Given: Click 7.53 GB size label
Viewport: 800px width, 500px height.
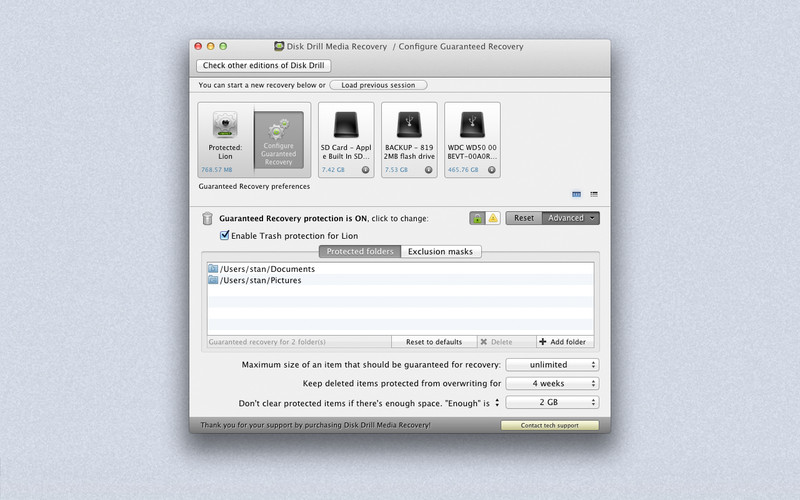Looking at the screenshot, I should tap(396, 169).
